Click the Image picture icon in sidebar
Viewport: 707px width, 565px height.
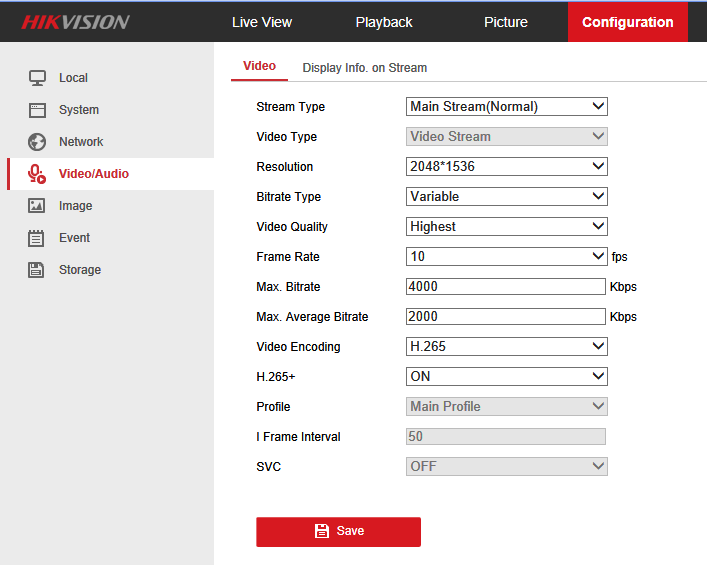click(x=37, y=206)
